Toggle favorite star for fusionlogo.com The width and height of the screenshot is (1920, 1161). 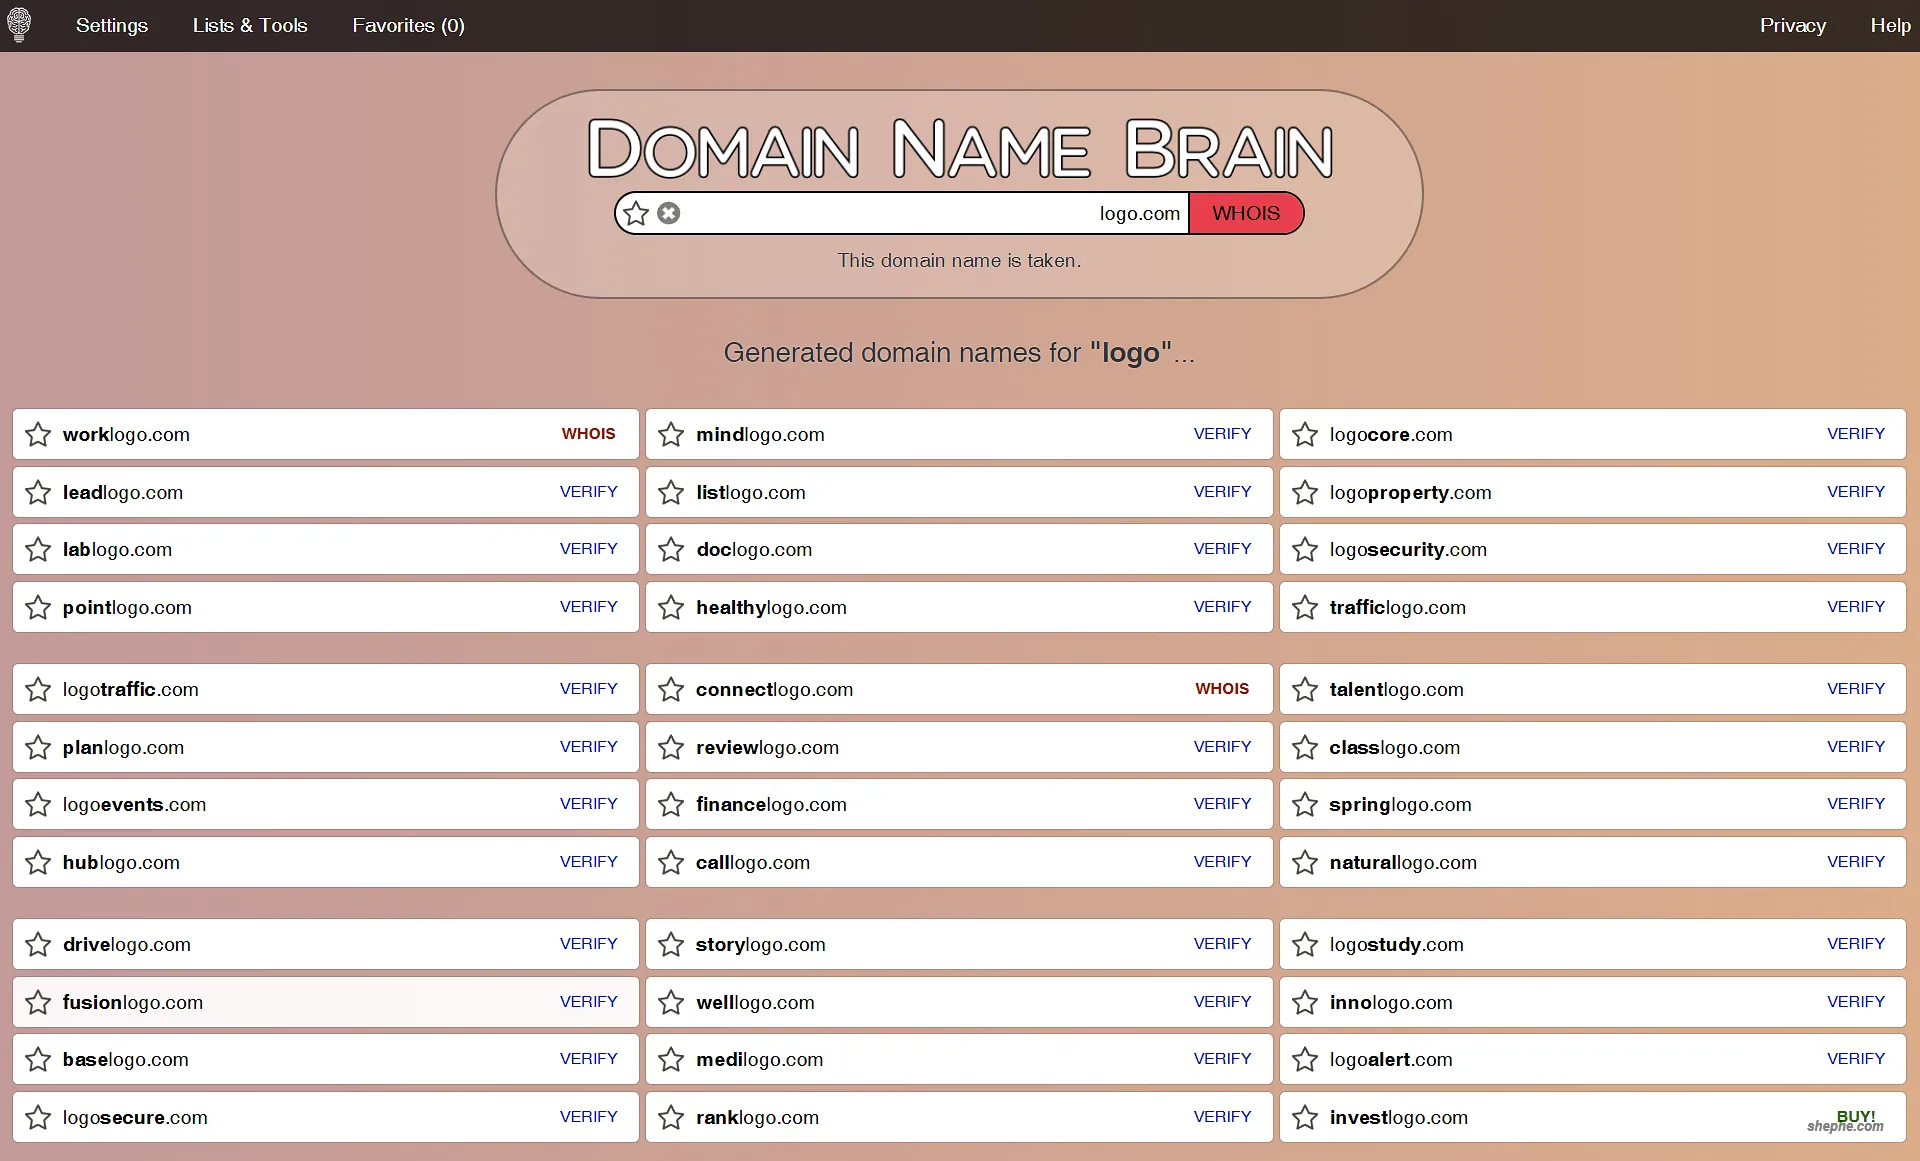(38, 1002)
